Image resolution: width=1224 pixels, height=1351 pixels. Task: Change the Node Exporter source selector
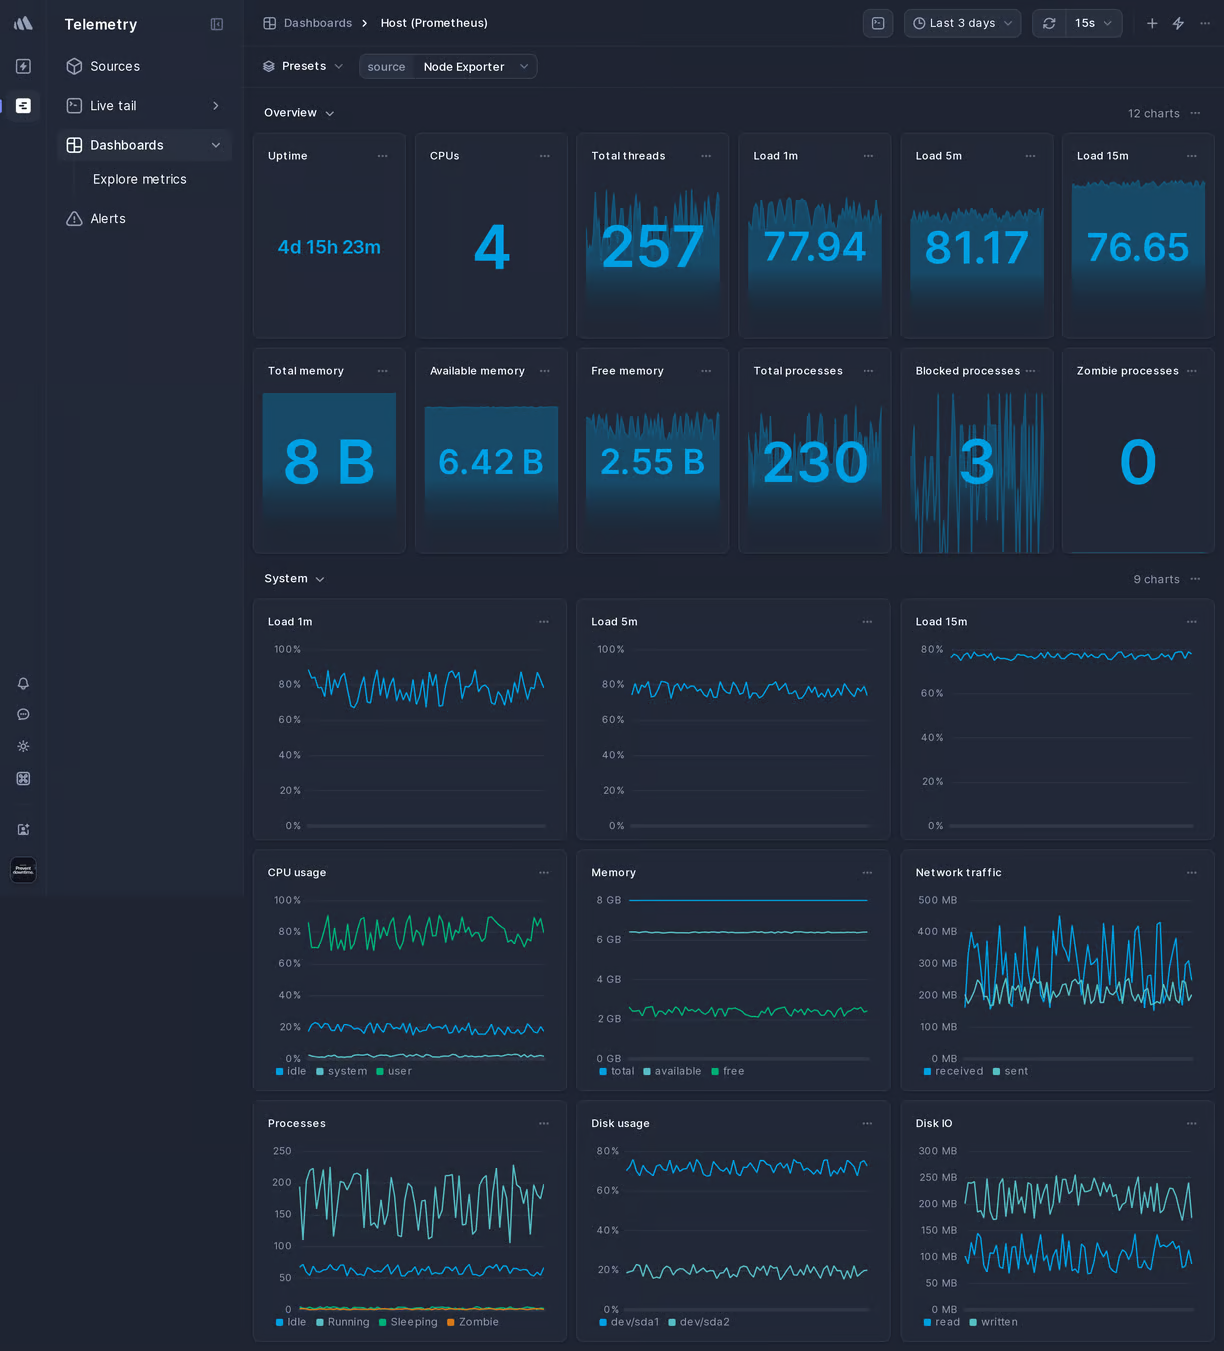473,66
